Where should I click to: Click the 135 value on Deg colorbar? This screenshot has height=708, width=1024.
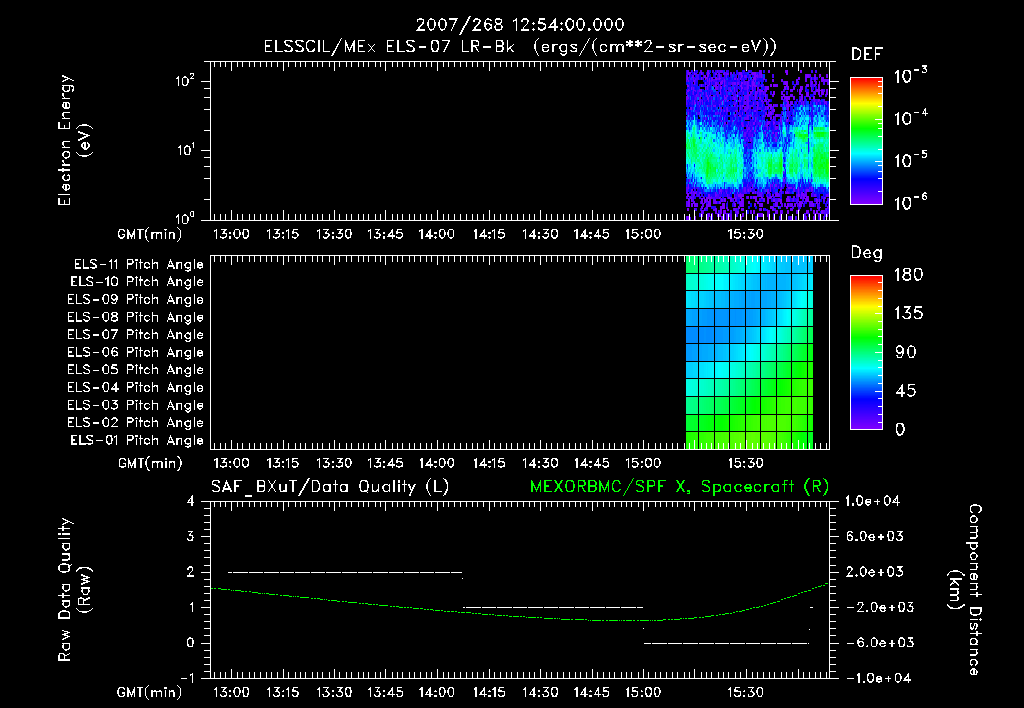(x=909, y=314)
